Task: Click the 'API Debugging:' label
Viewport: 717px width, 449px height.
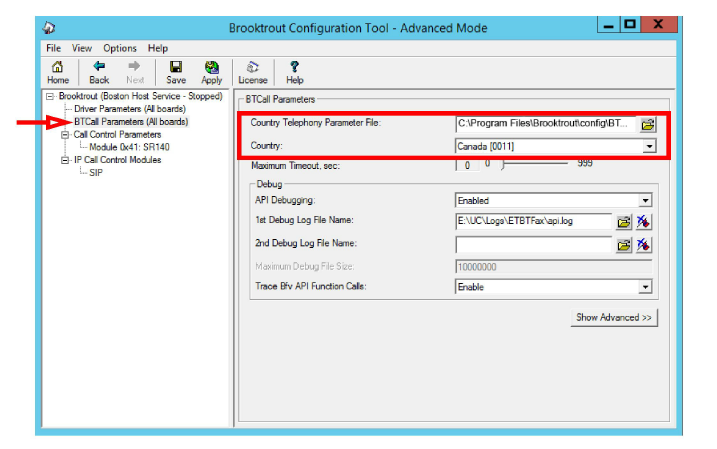Action: click(x=285, y=200)
